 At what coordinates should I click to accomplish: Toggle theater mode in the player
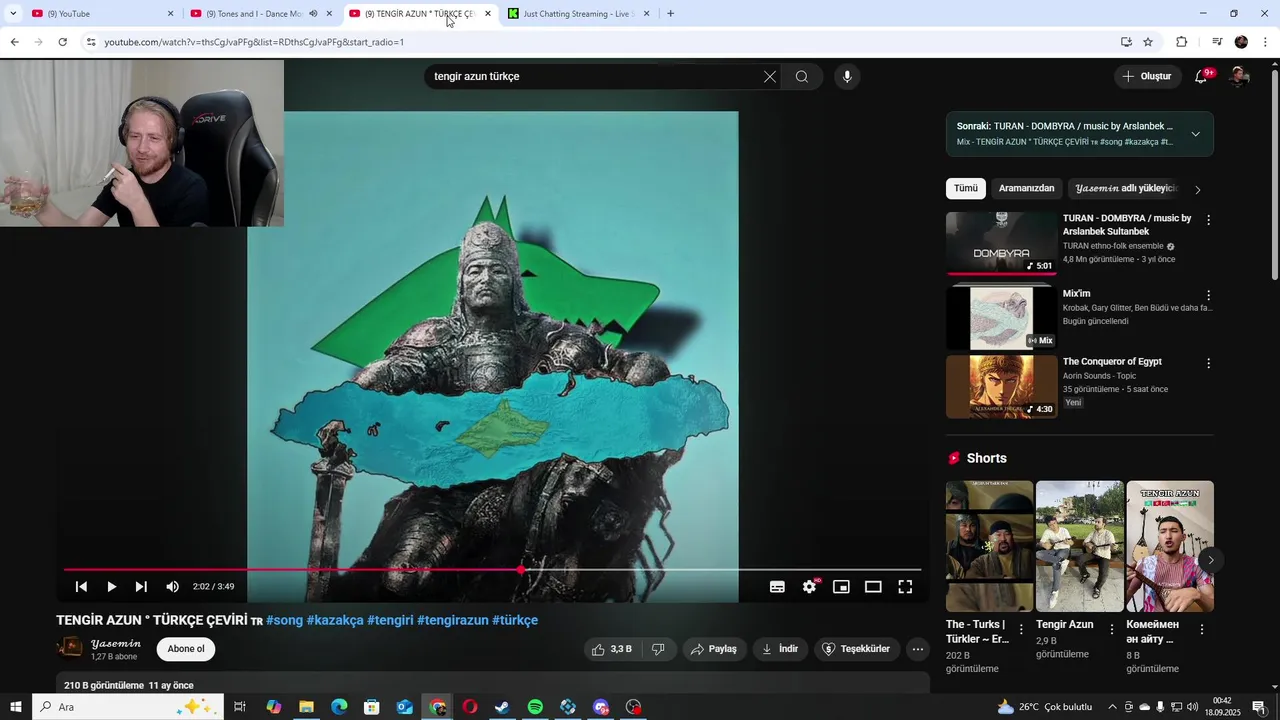click(873, 587)
